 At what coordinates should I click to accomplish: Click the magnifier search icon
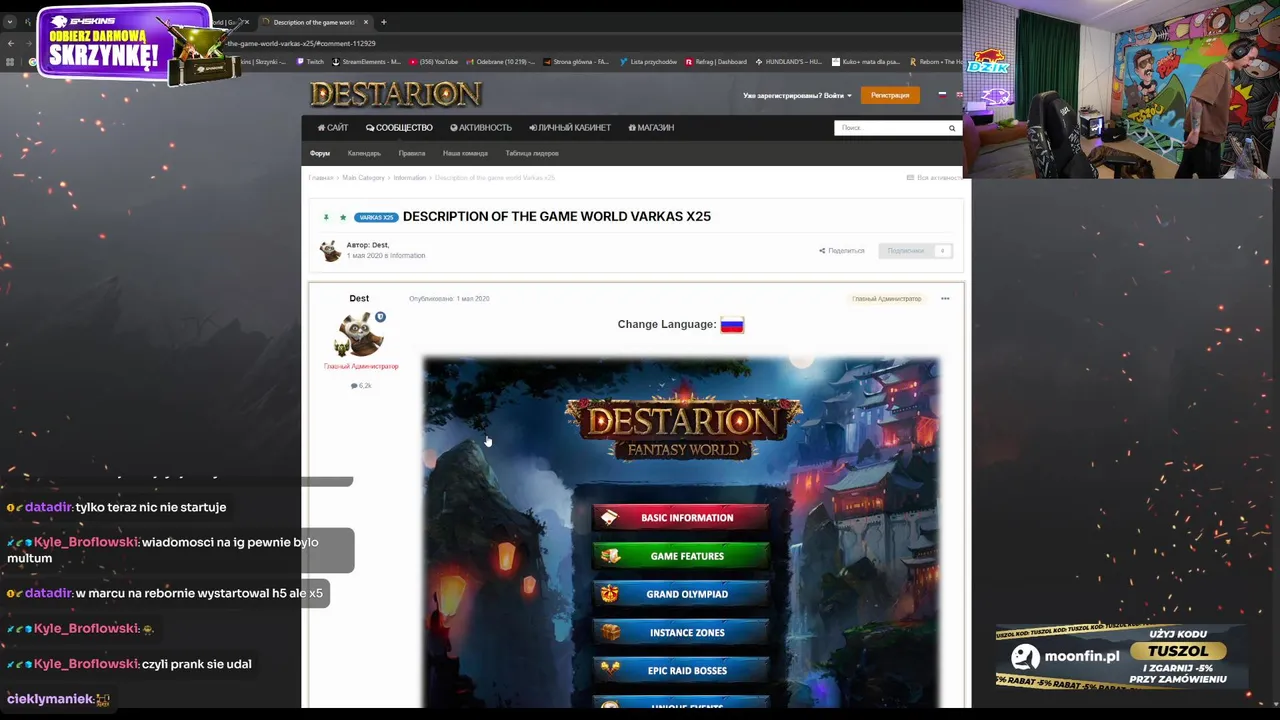952,128
